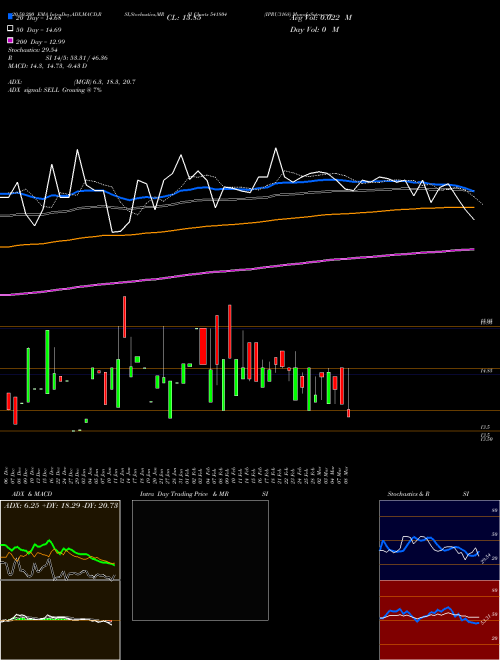500x660 pixels.
Task: Click the 'Stochastics & RSI' panel title
Action: coord(428,494)
